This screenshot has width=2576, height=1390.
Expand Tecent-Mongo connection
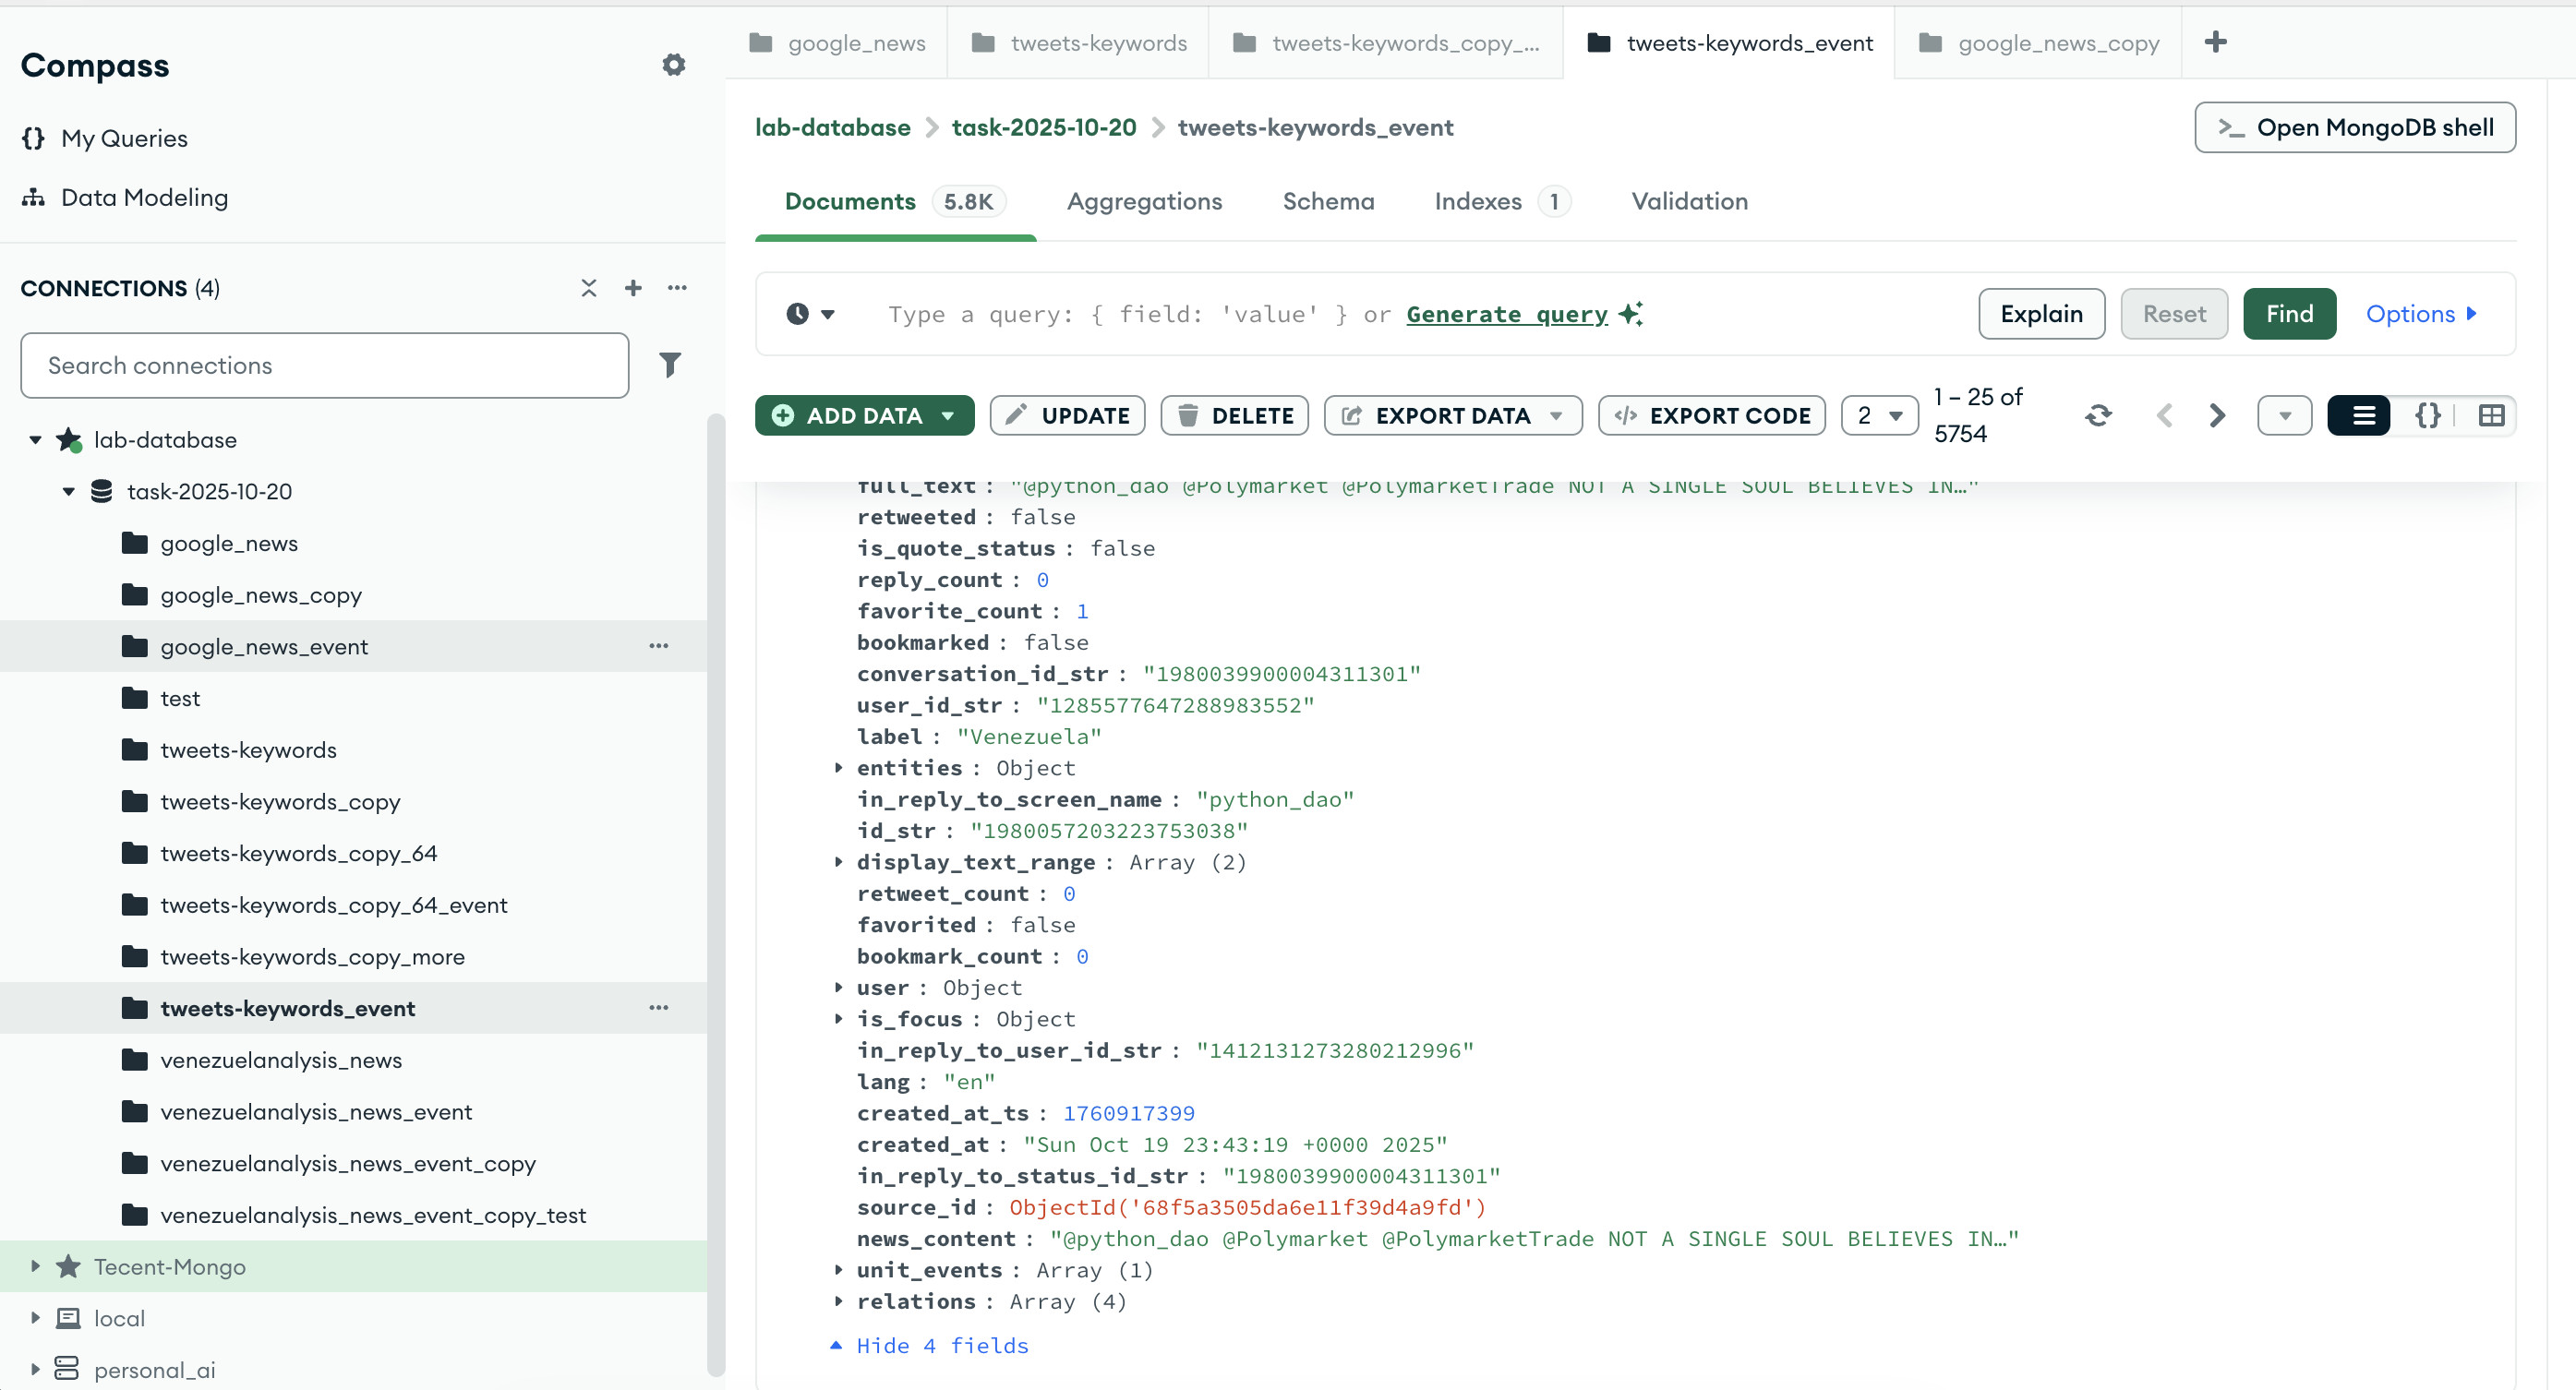click(35, 1267)
